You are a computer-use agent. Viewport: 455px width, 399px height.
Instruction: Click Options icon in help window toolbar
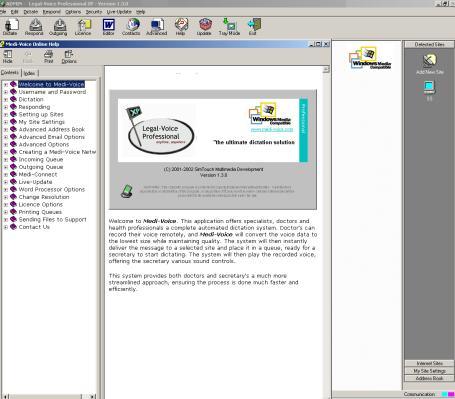[69, 57]
